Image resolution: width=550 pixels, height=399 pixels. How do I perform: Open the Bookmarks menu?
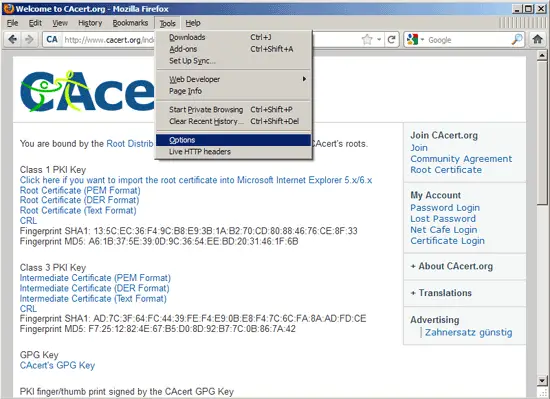tap(130, 23)
